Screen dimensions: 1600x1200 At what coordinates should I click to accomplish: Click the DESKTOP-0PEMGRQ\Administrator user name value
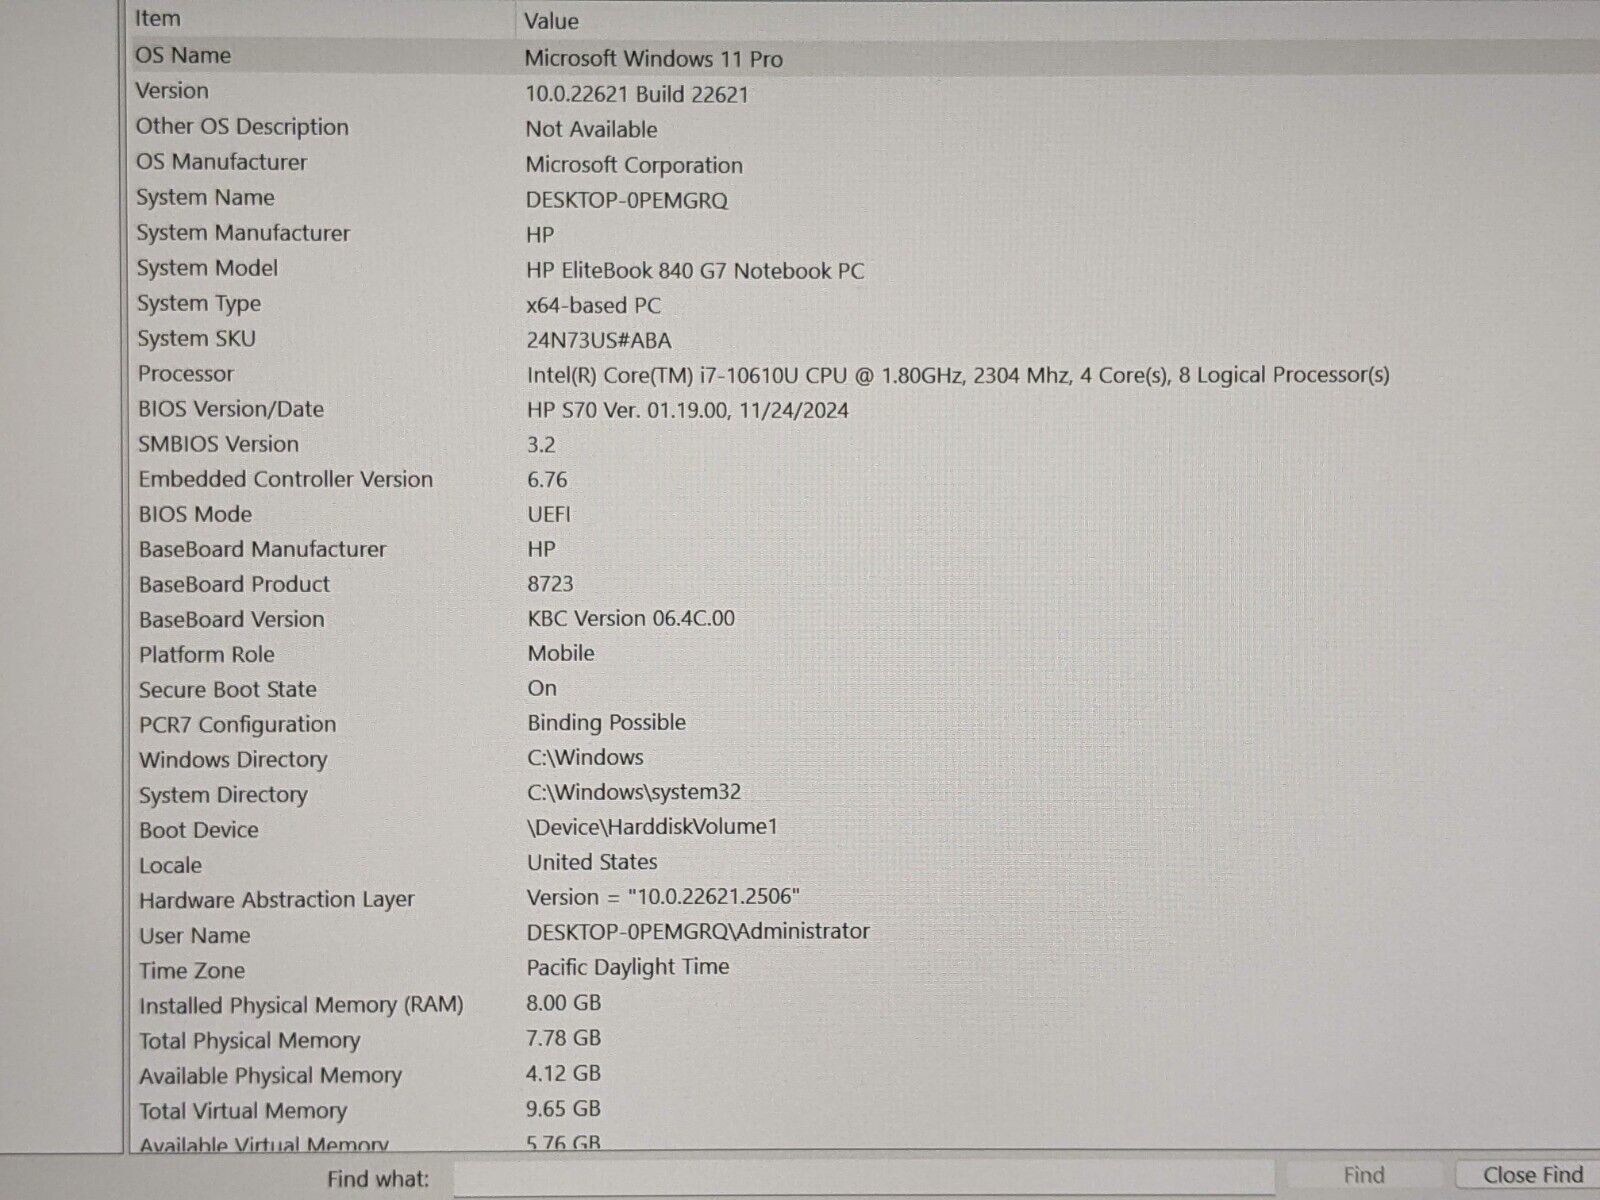coord(698,932)
